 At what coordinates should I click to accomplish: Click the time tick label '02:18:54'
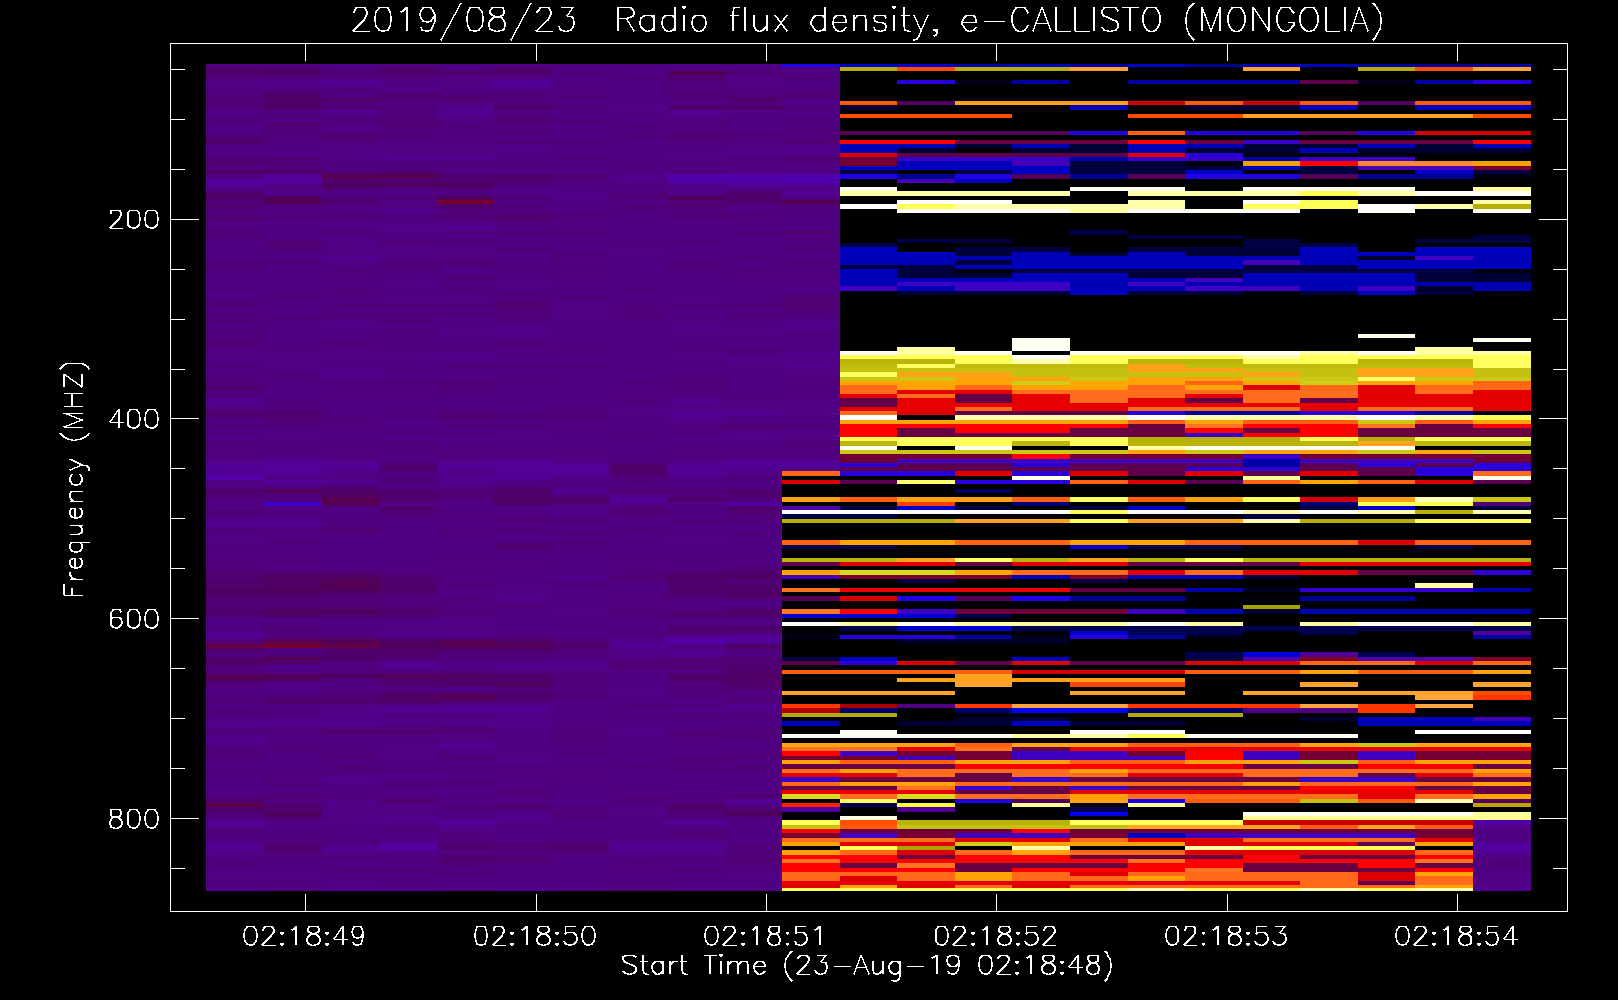click(1456, 937)
